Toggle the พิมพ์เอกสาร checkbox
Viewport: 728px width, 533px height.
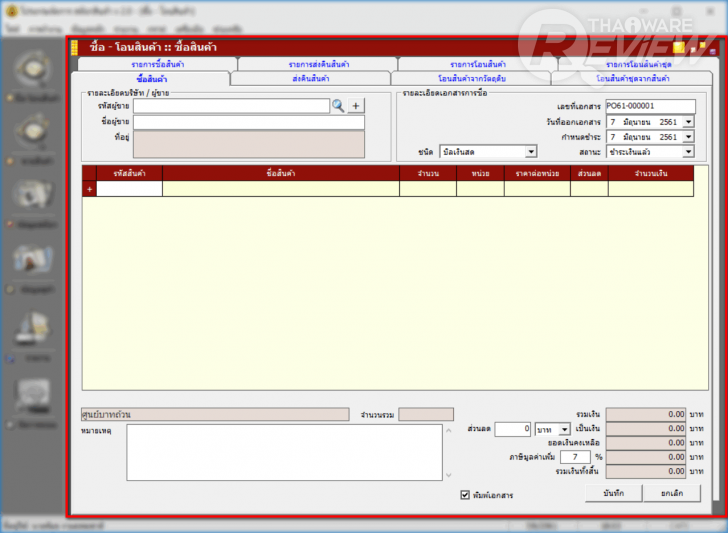click(465, 495)
